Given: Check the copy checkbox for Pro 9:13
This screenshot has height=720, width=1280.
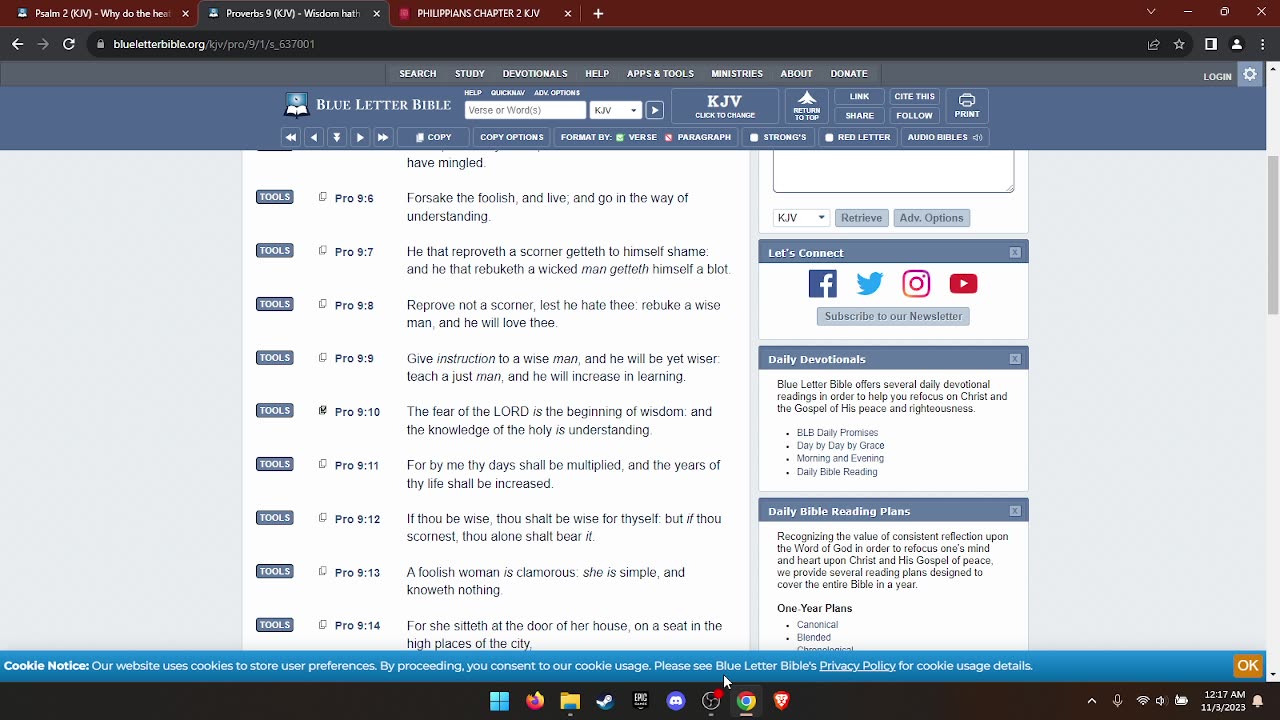Looking at the screenshot, I should coord(322,571).
